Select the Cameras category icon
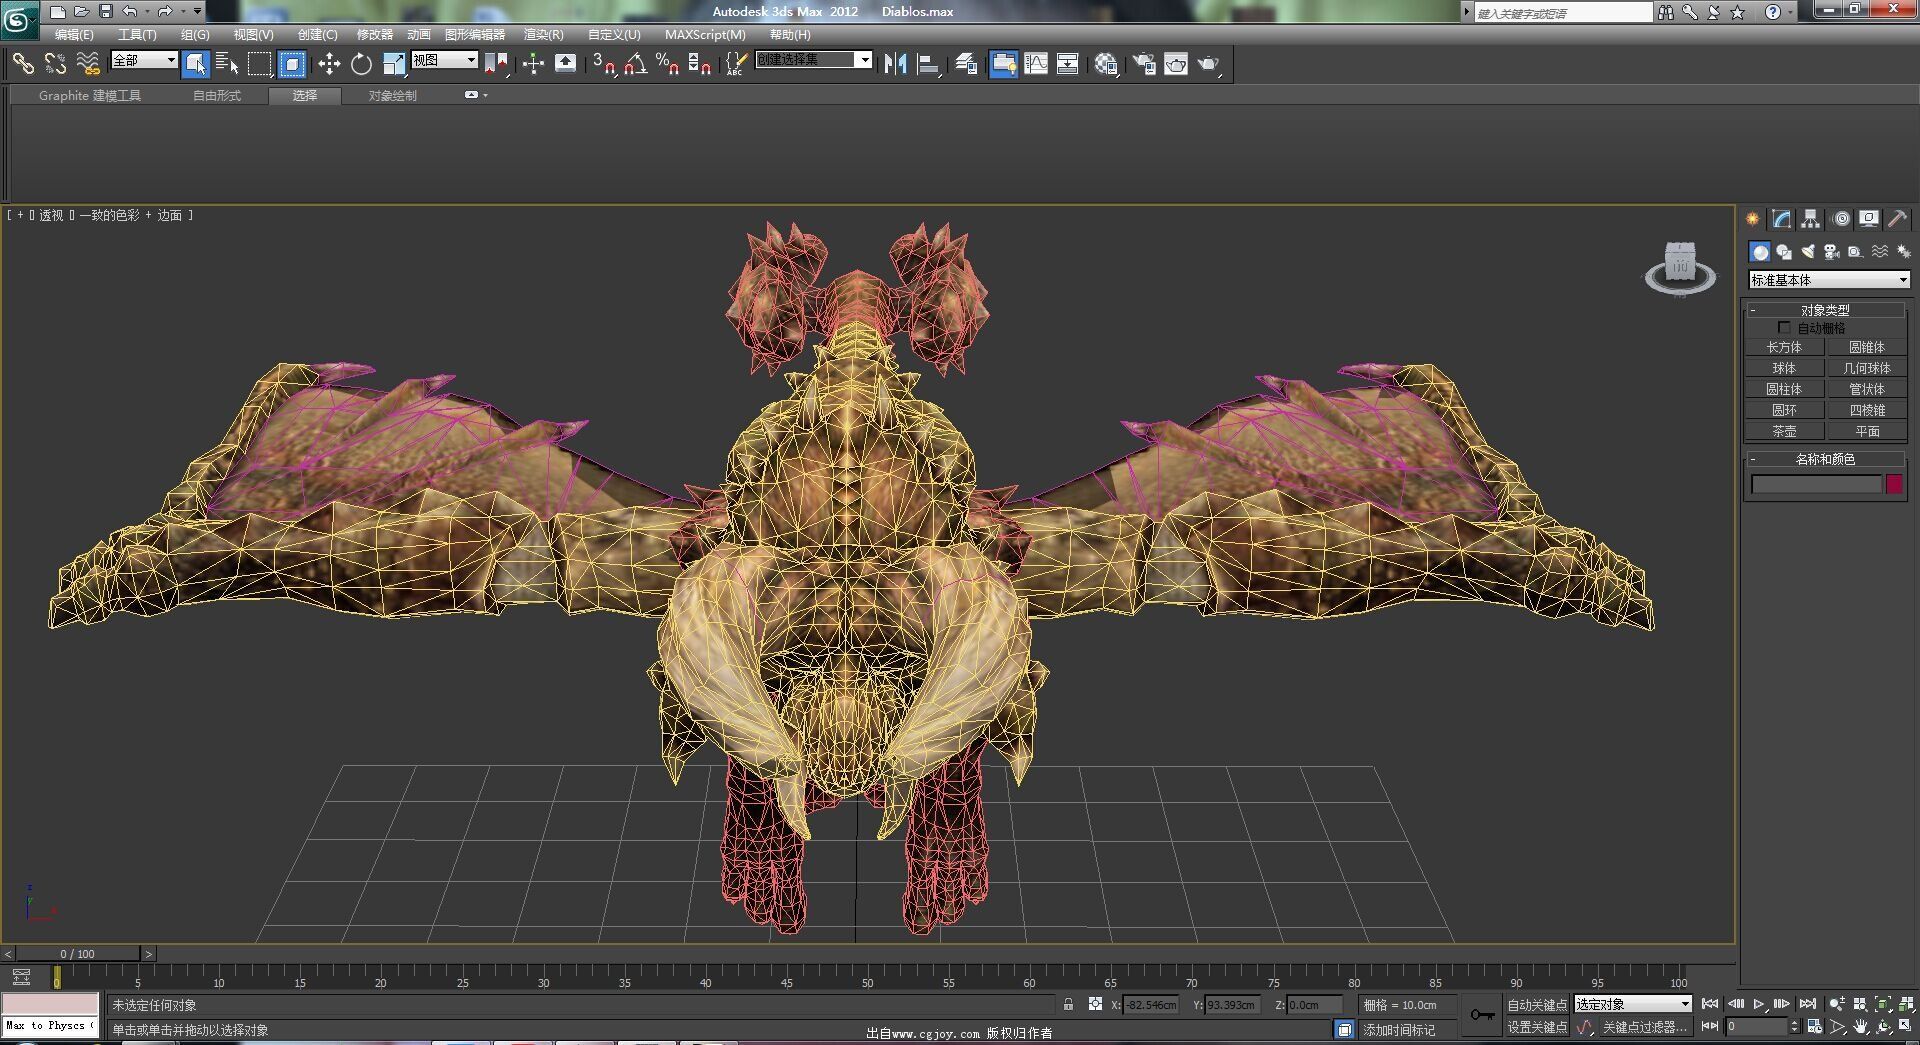This screenshot has height=1045, width=1920. point(1832,252)
